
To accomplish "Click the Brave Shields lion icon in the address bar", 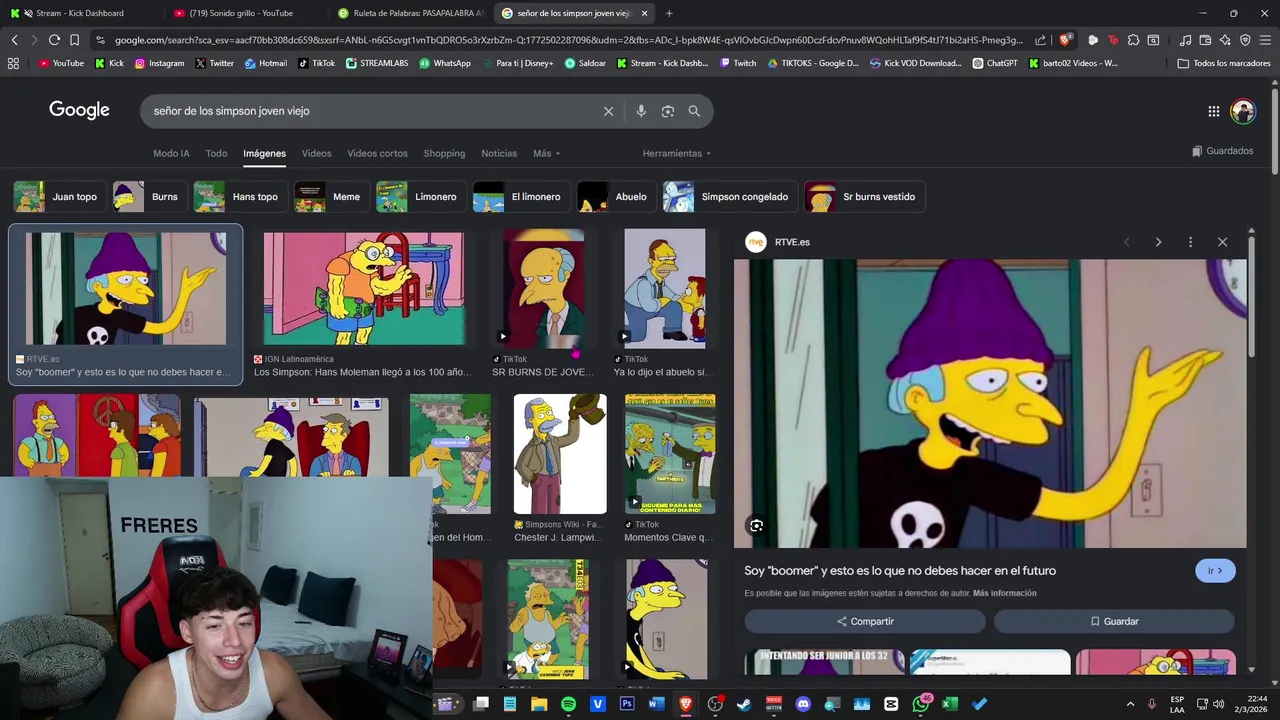I will pyautogui.click(x=1066, y=40).
